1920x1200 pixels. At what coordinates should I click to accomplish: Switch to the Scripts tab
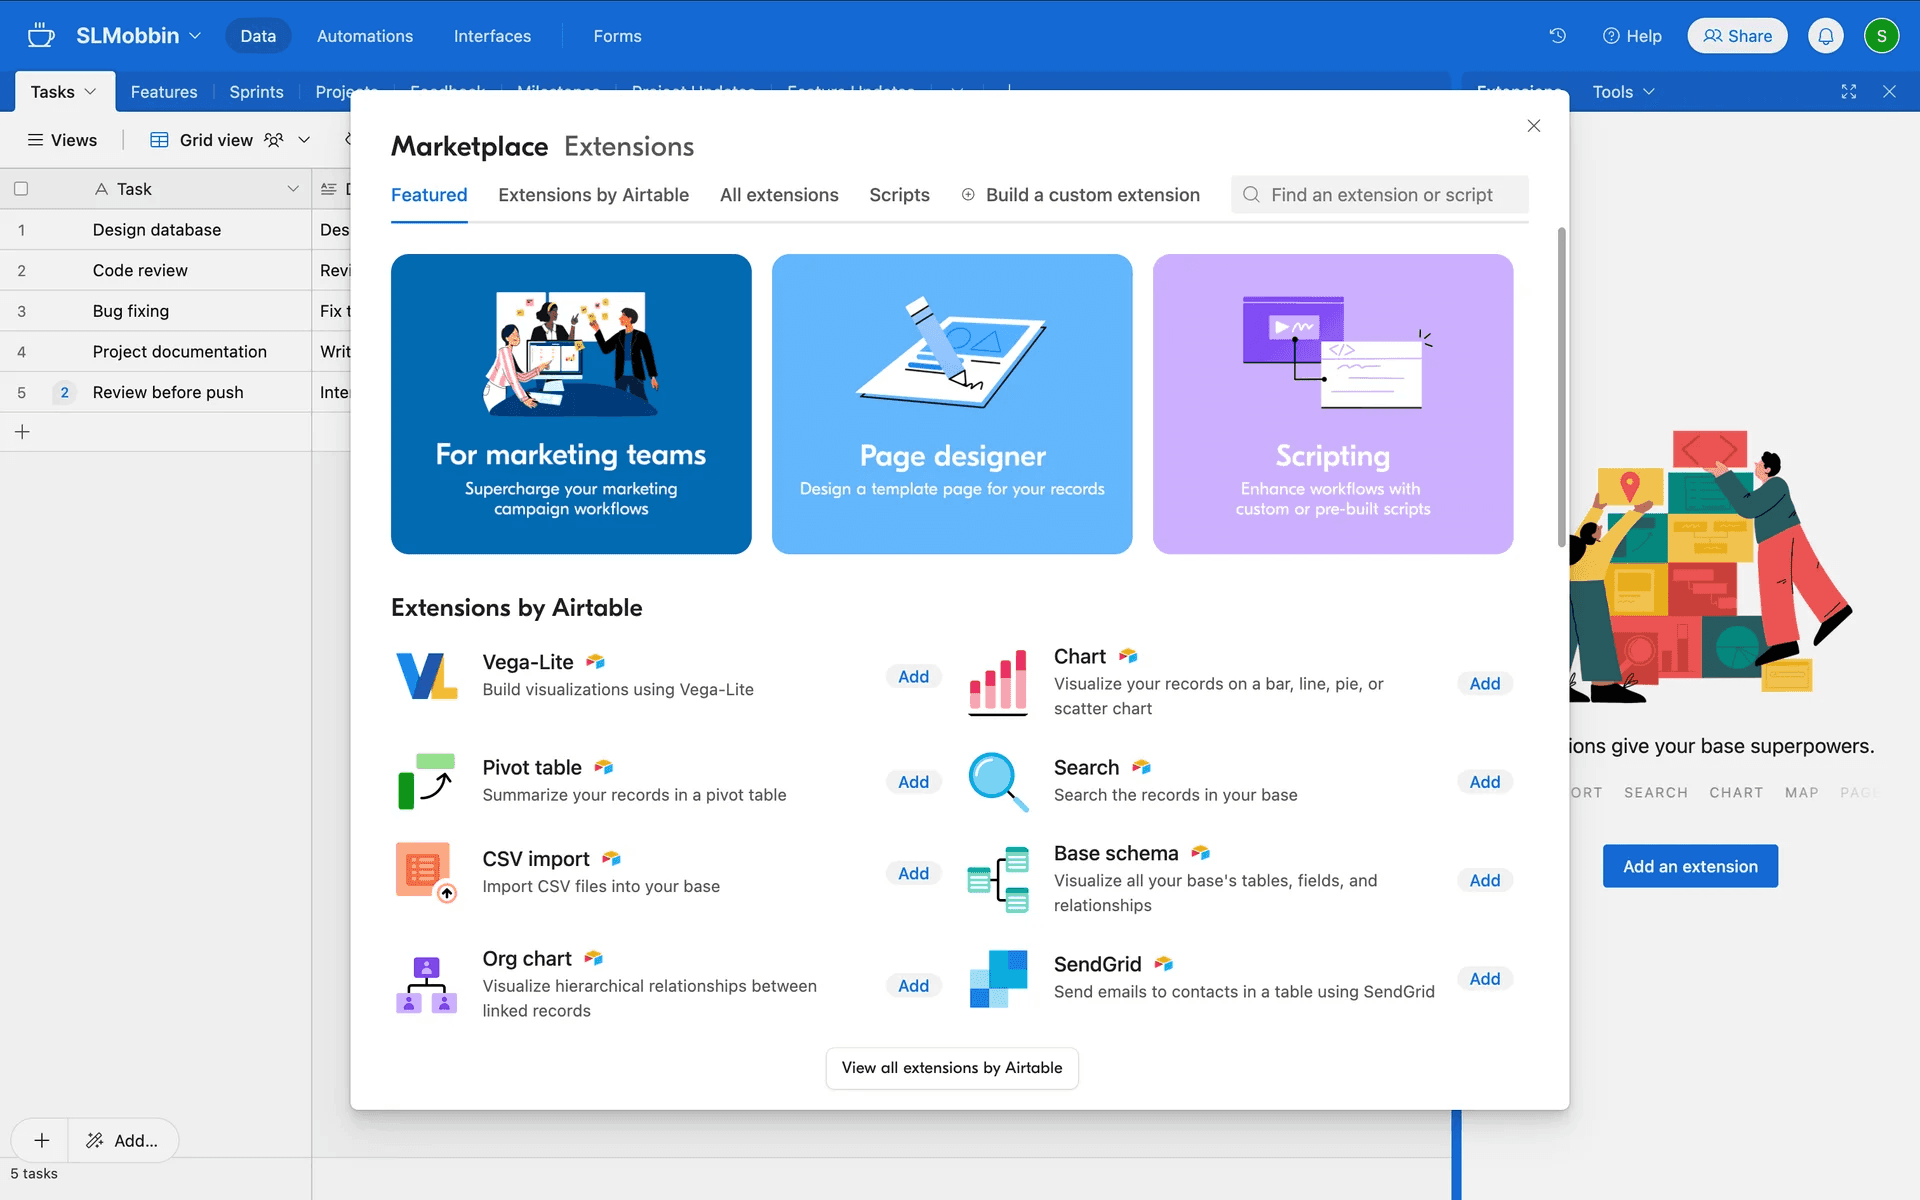click(899, 195)
